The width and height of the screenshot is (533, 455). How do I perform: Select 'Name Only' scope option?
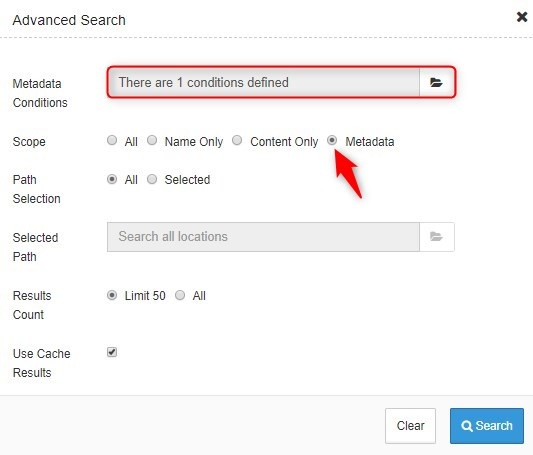(x=152, y=140)
